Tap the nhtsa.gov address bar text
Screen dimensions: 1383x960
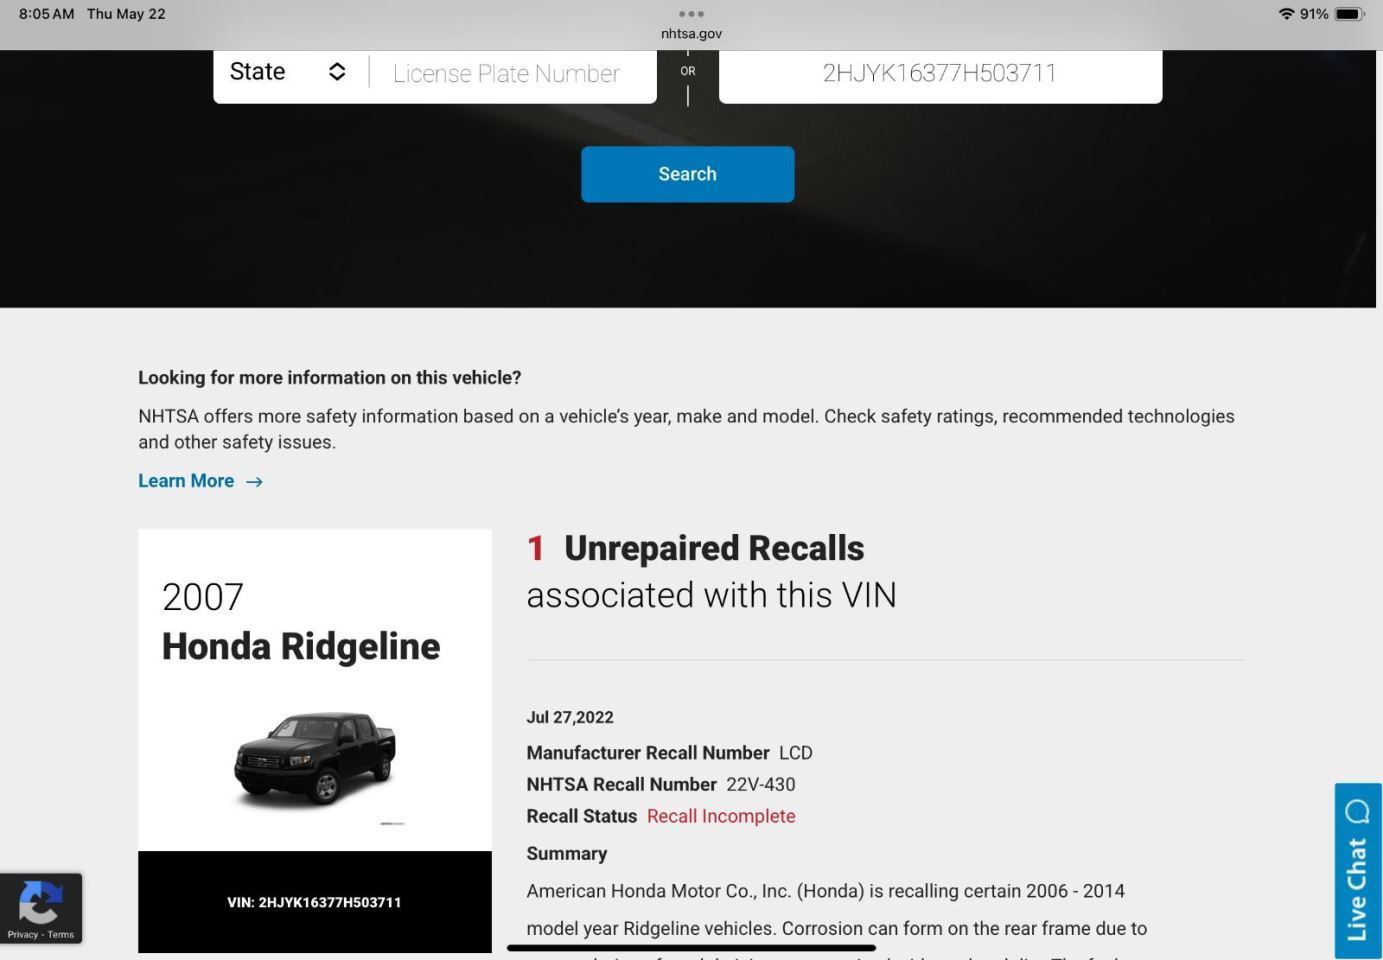(691, 33)
